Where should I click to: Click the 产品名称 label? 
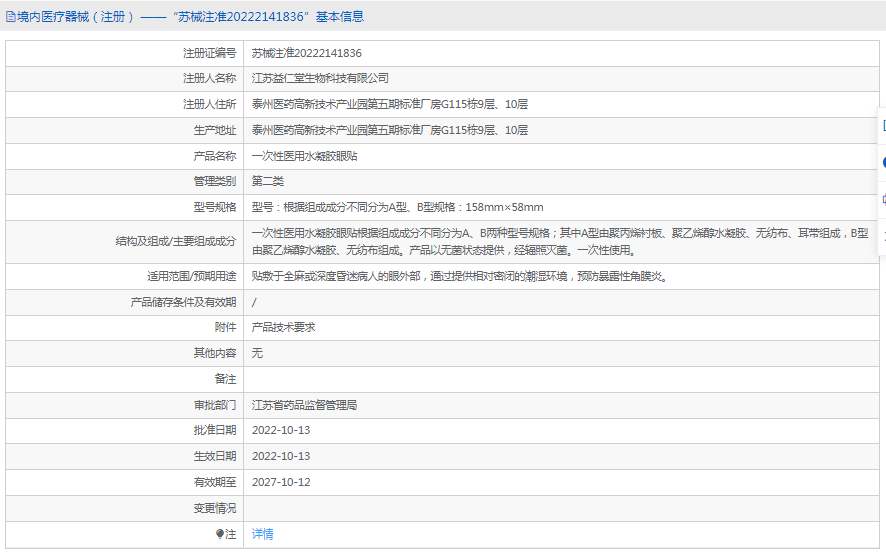pyautogui.click(x=215, y=156)
